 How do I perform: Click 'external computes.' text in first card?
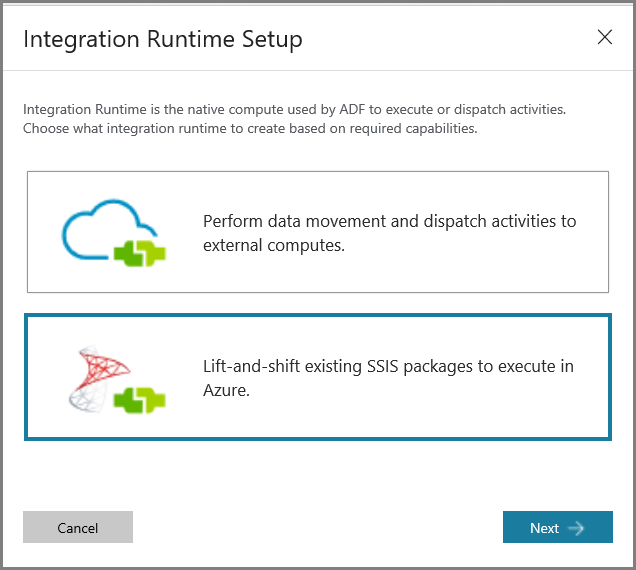point(274,245)
